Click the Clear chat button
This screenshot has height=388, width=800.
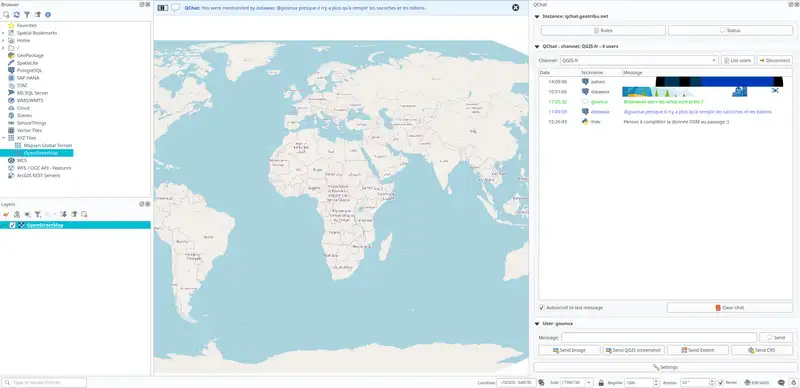(x=730, y=308)
